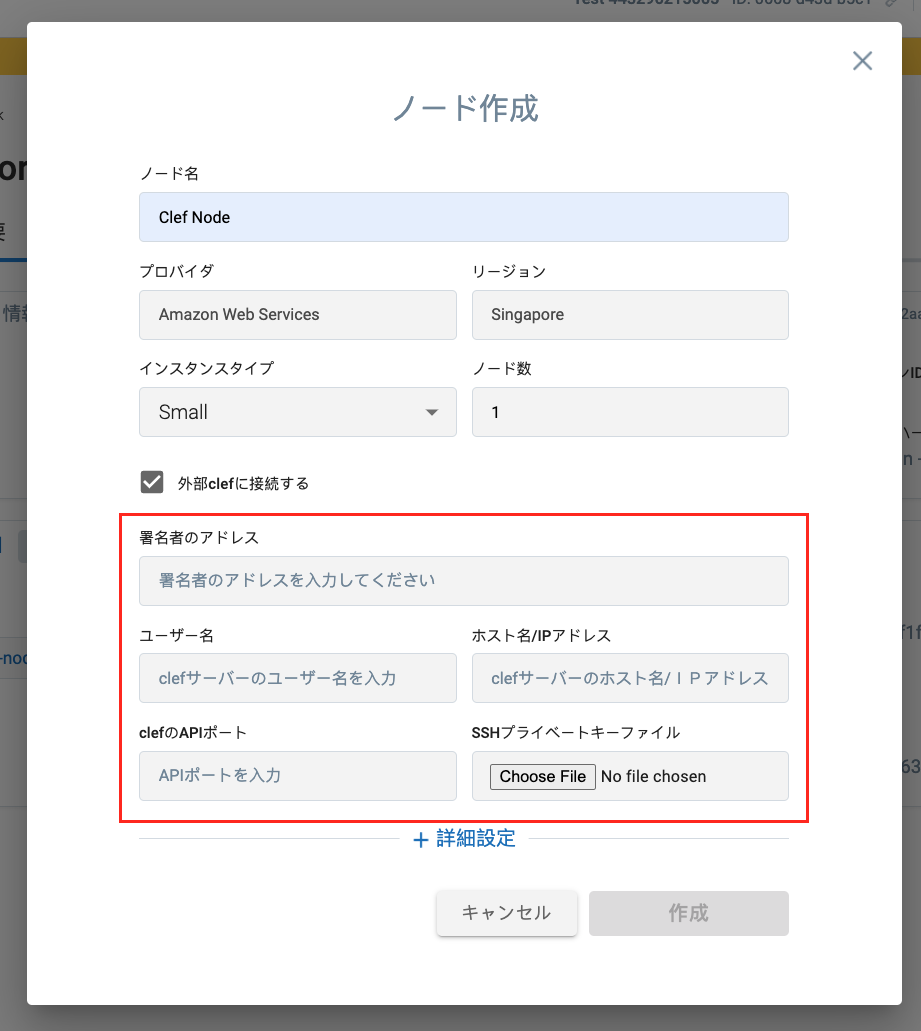Click the リージョン field showing Singapore
Image resolution: width=921 pixels, height=1031 pixels.
630,315
